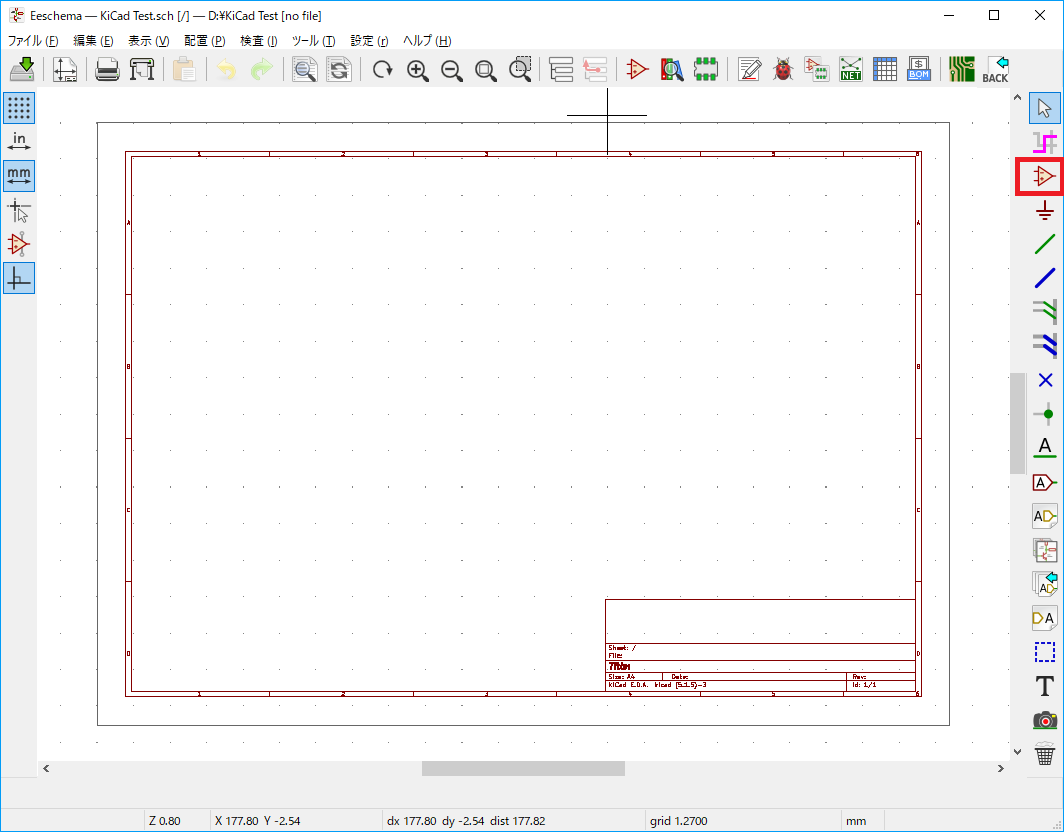This screenshot has width=1064, height=832.
Task: Open the footprint editor
Action: (706, 69)
